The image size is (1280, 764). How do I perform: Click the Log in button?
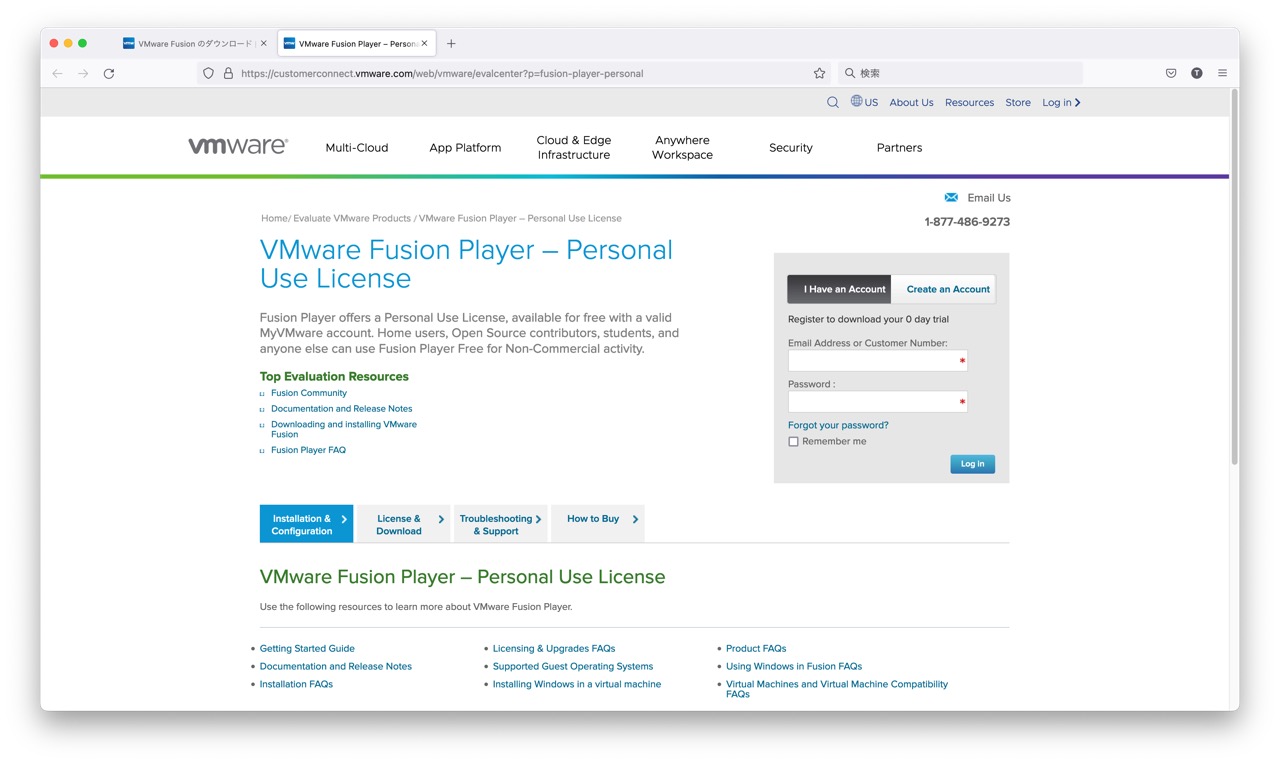[x=972, y=464]
